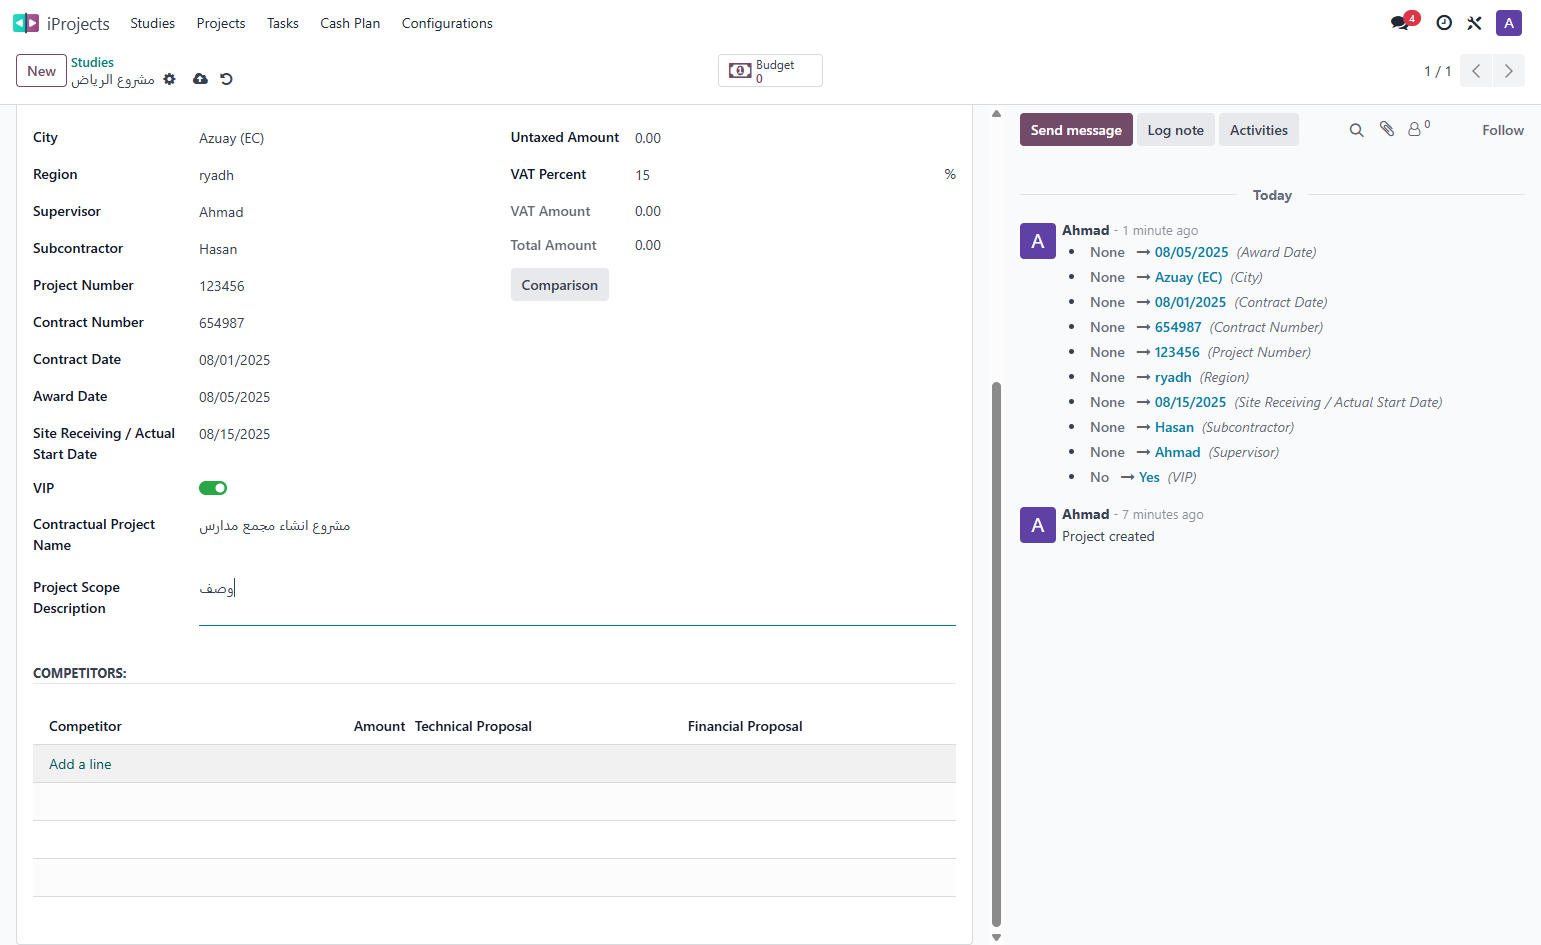Image resolution: width=1541 pixels, height=945 pixels.
Task: Go to the previous record arrow
Action: pyautogui.click(x=1476, y=71)
